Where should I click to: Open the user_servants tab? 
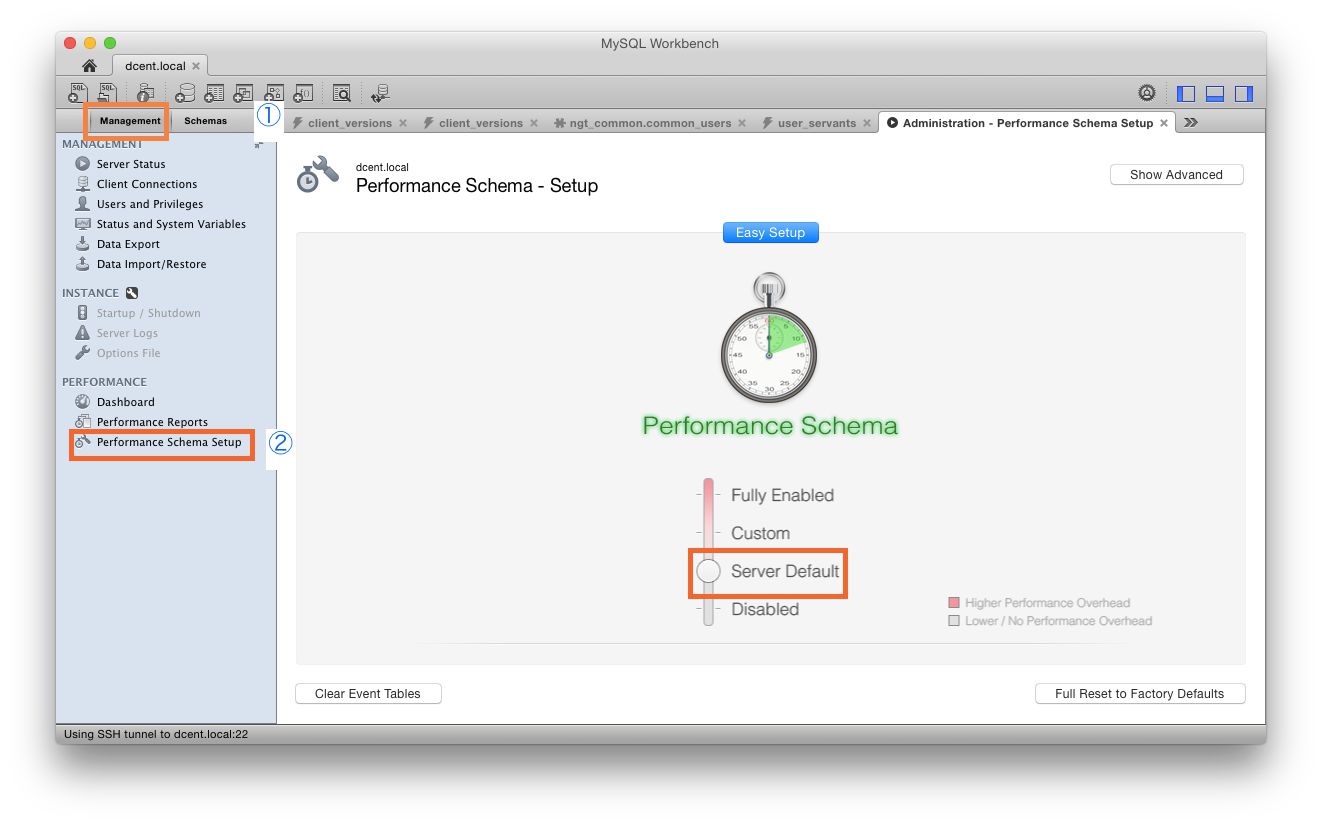pyautogui.click(x=817, y=123)
